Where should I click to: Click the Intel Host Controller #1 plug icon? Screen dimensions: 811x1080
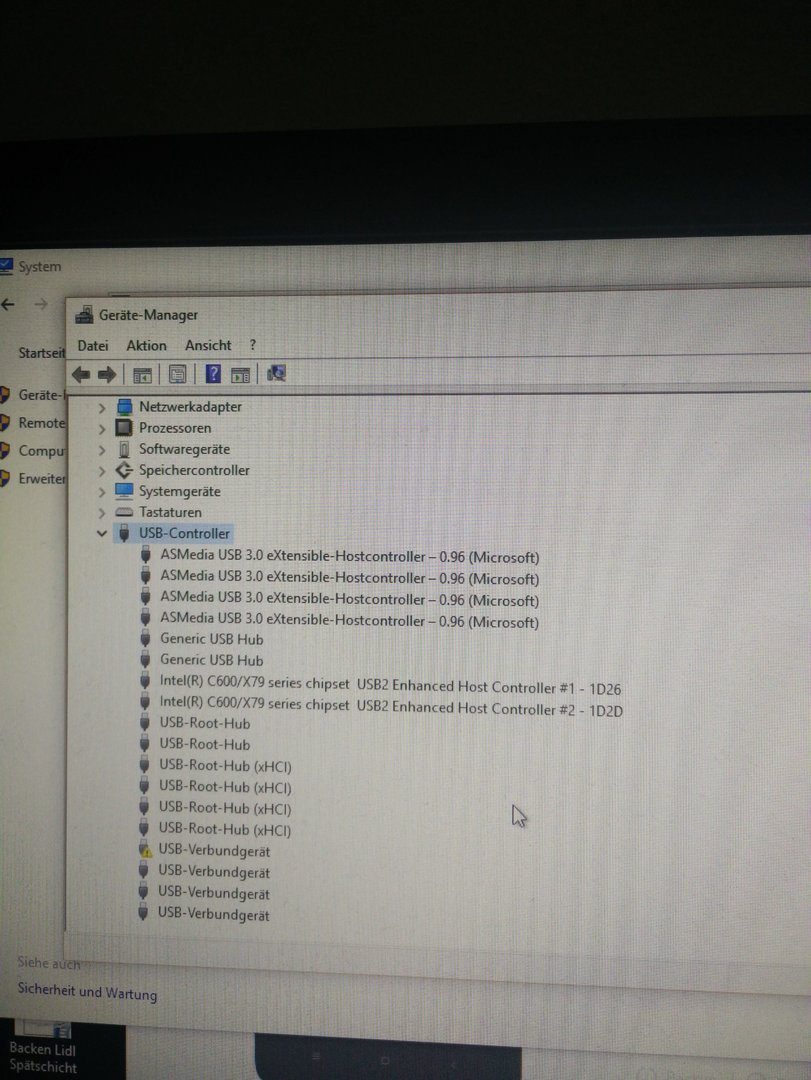(x=145, y=681)
